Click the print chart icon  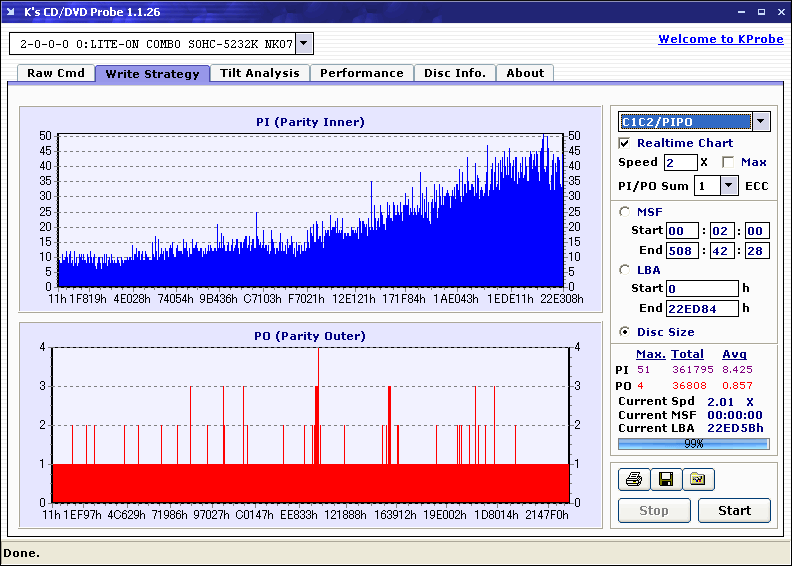(633, 480)
